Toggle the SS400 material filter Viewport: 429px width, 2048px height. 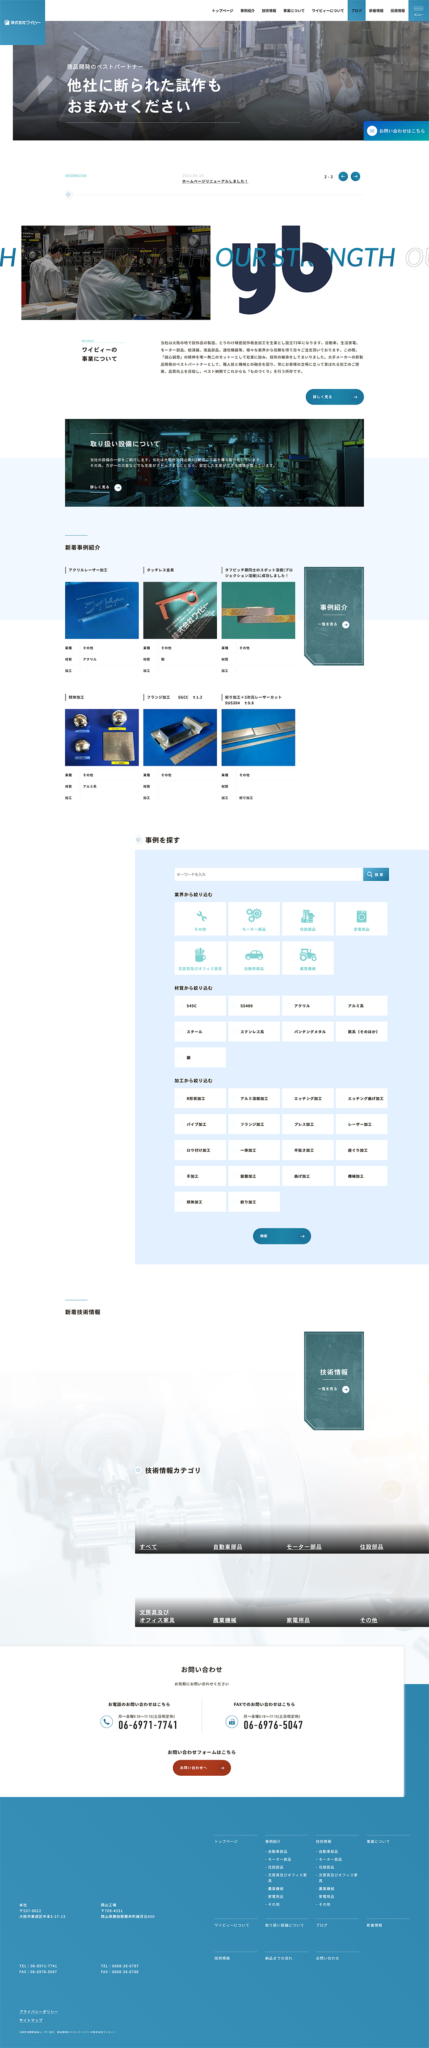click(254, 1005)
